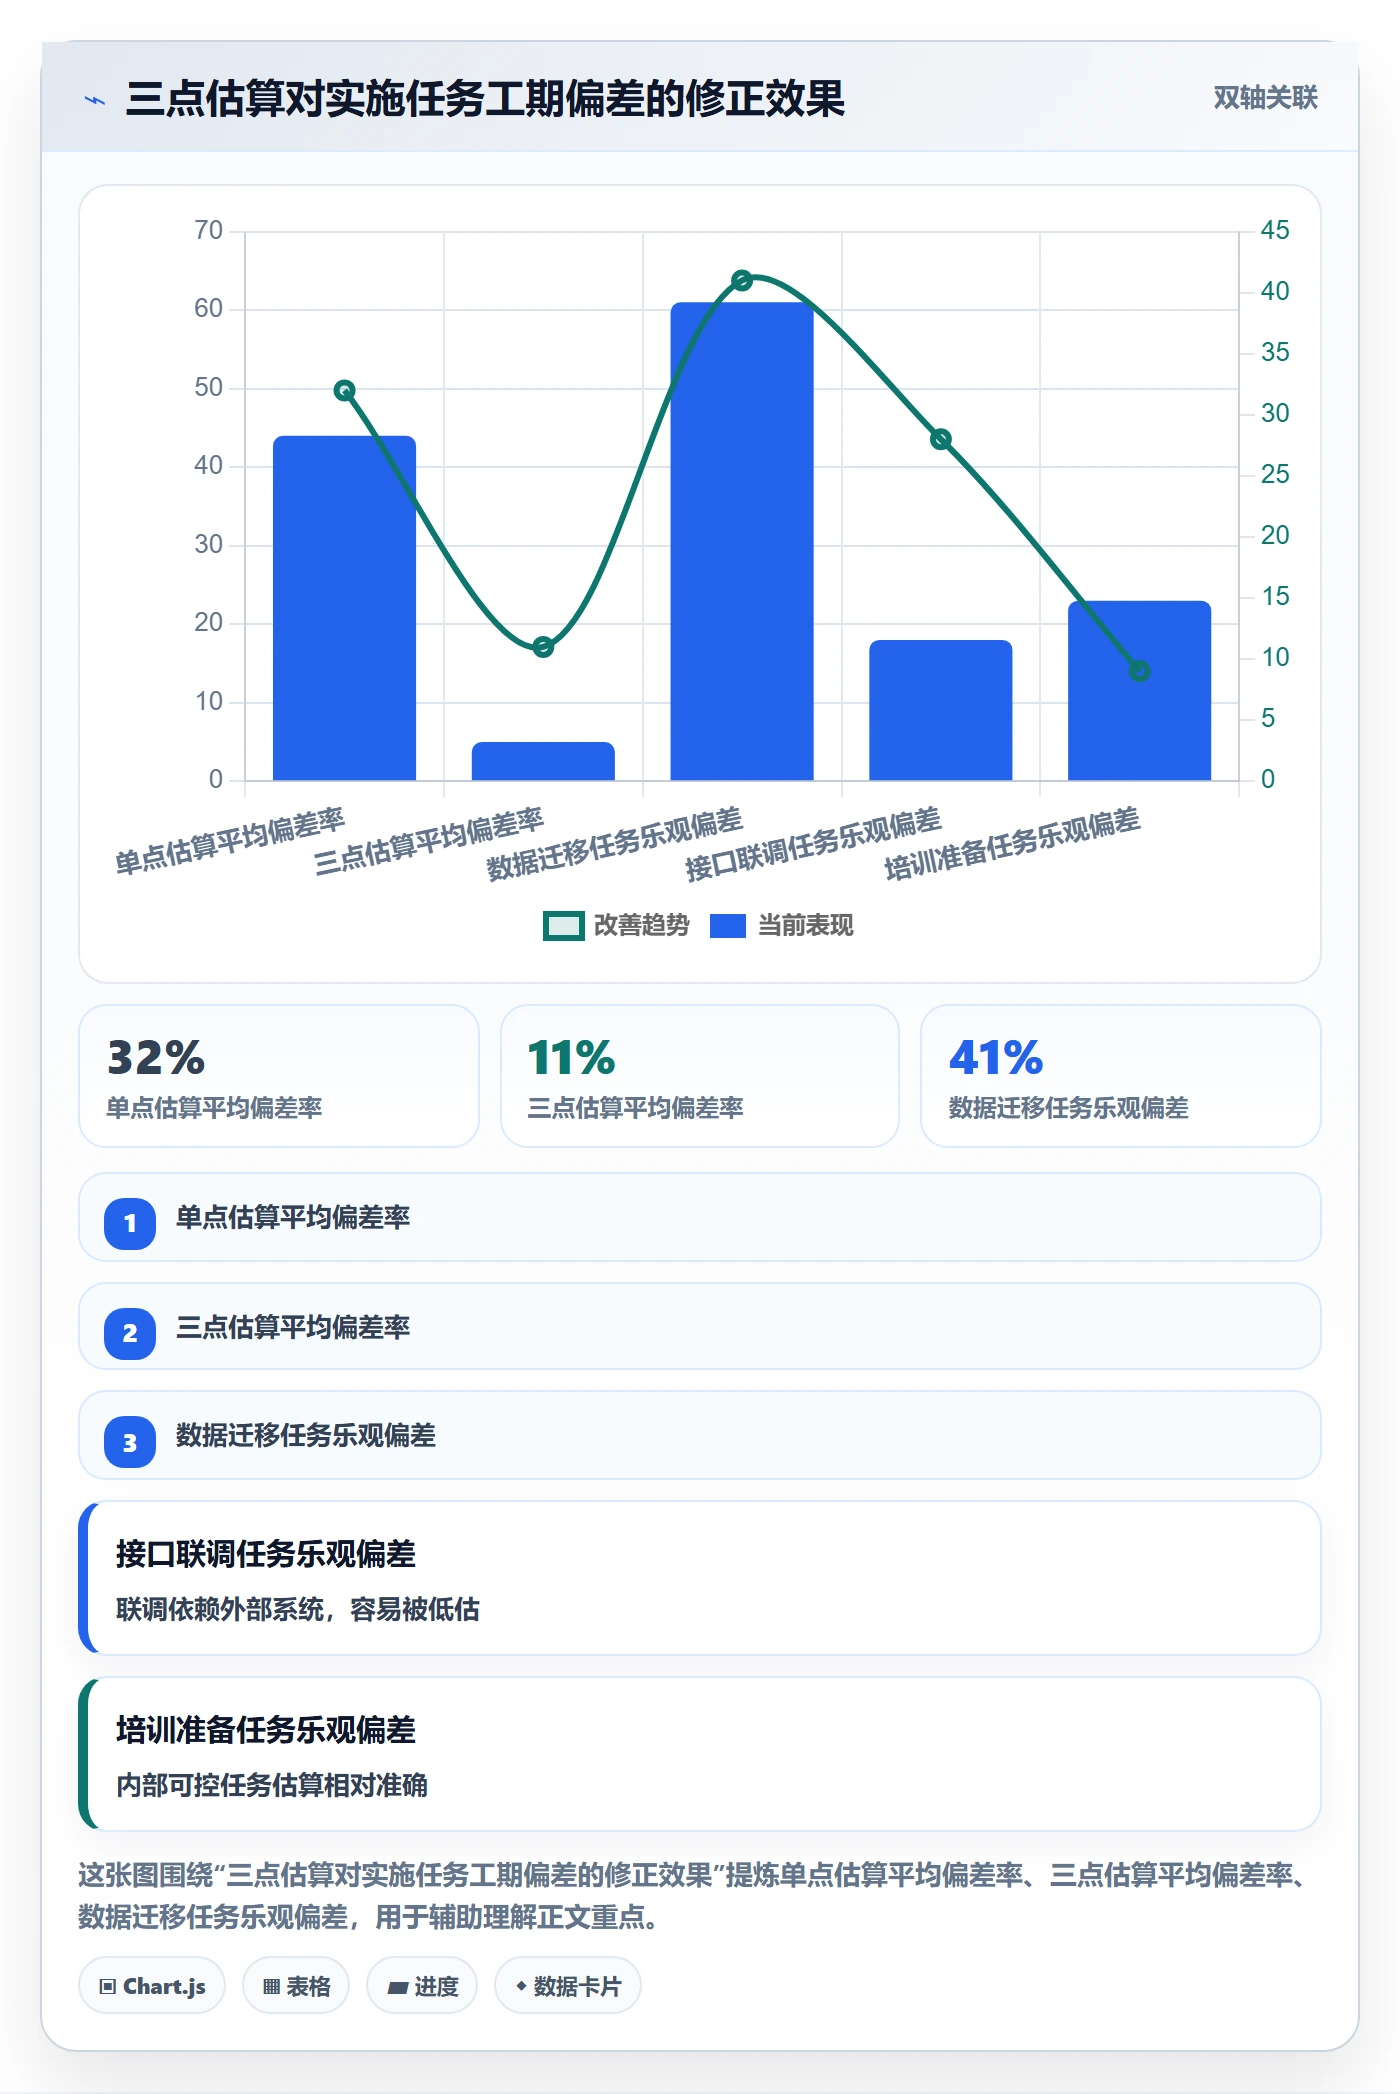Screen dimensions: 1400x2094
Task: Click the 进度 tag
Action: [x=423, y=1986]
